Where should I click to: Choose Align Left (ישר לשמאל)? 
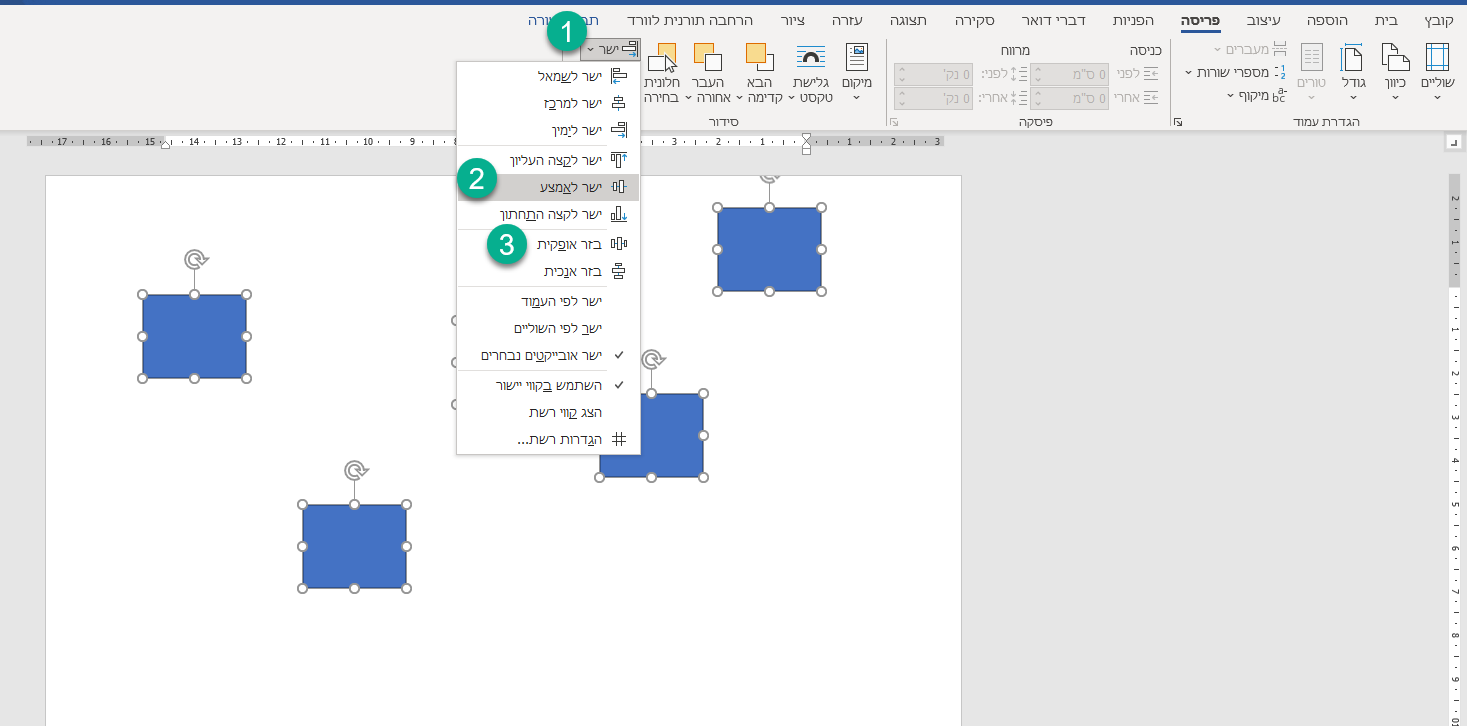[548, 76]
